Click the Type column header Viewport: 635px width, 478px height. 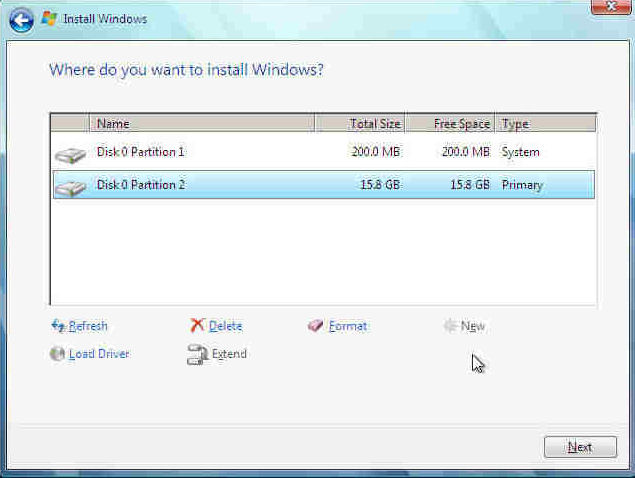tap(545, 124)
